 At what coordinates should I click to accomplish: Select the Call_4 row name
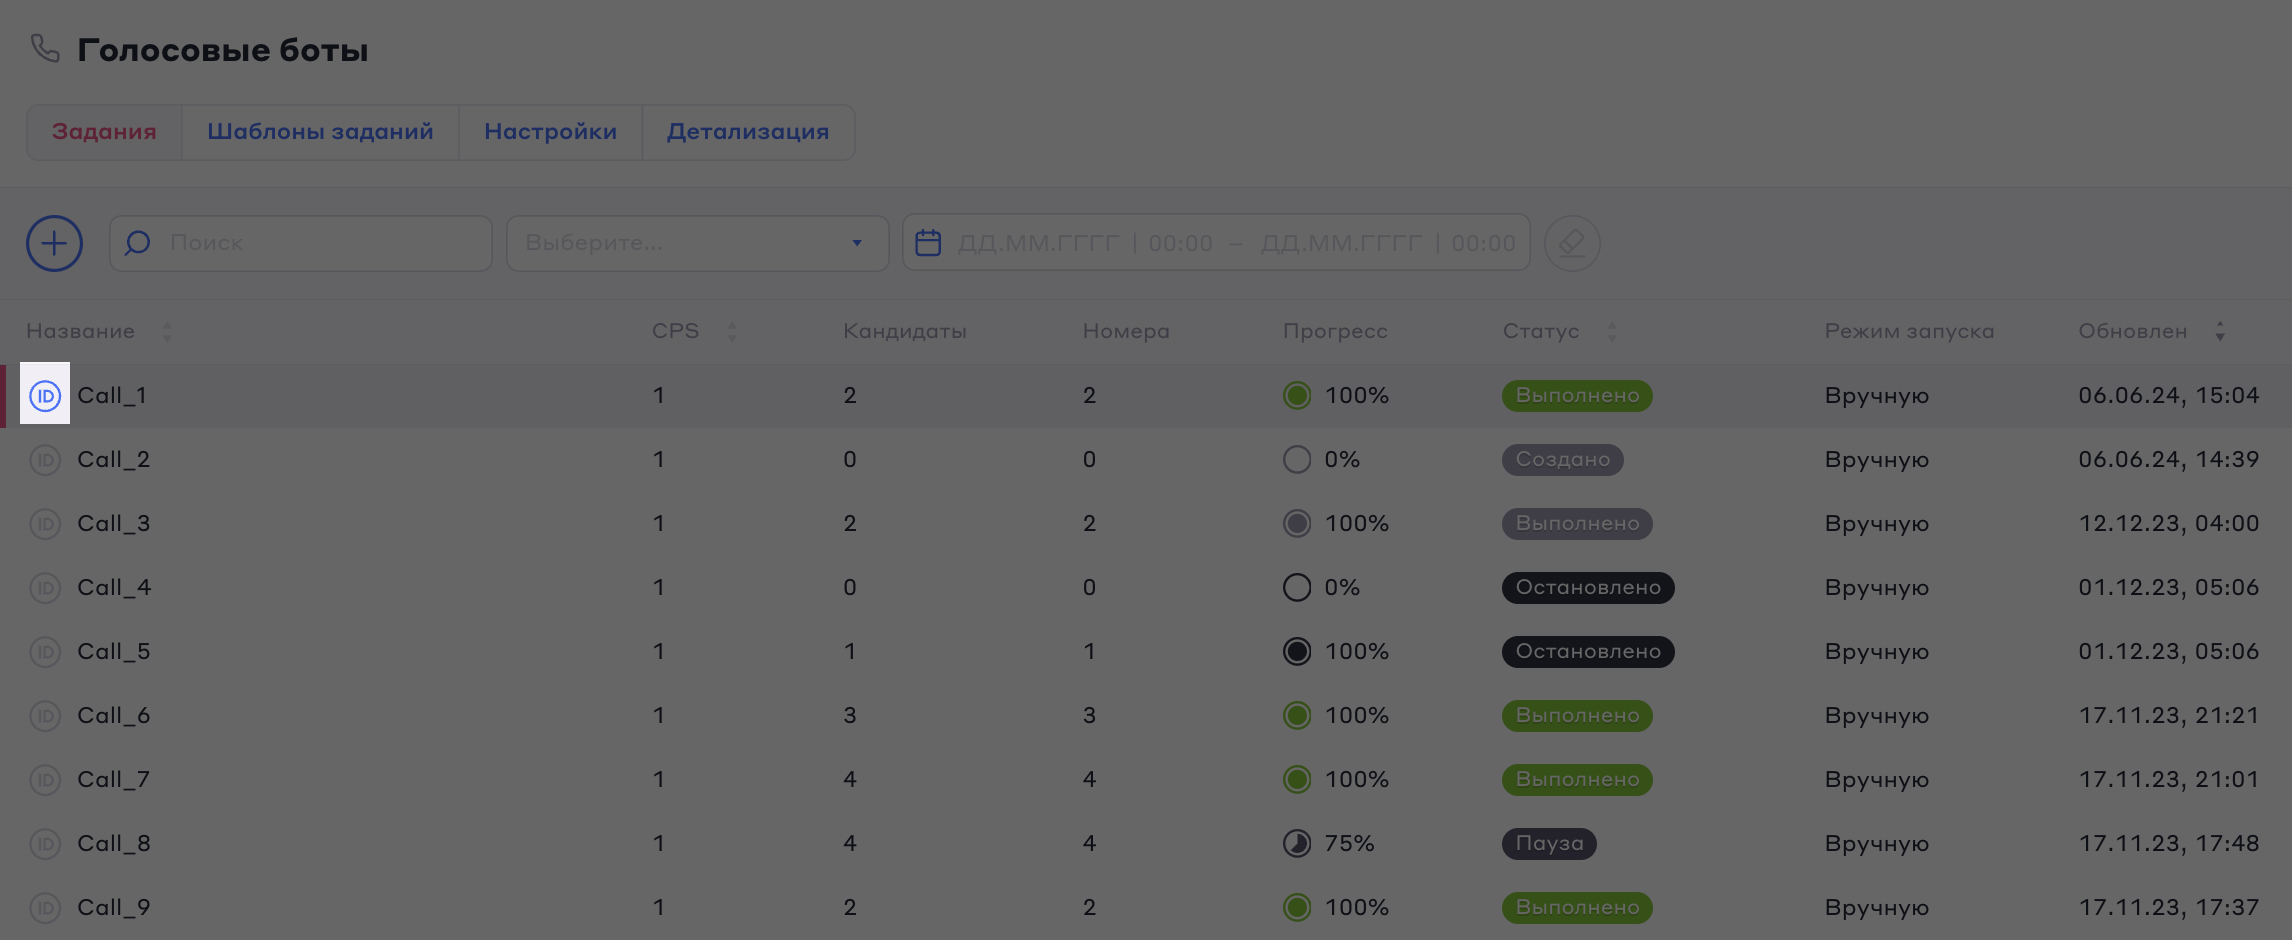pos(114,587)
